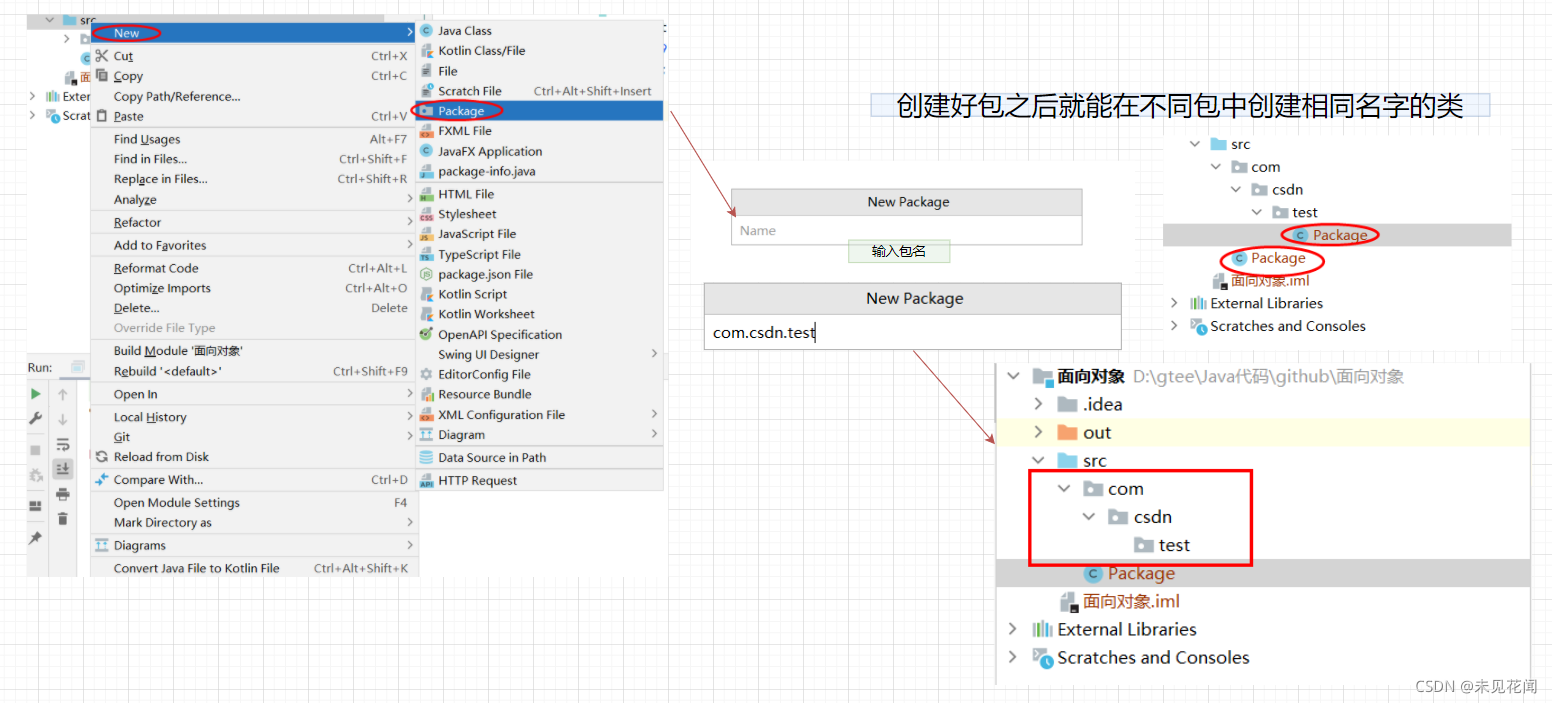Click the empty Name field in New Package
Viewport: 1552px width, 703px height.
[907, 231]
